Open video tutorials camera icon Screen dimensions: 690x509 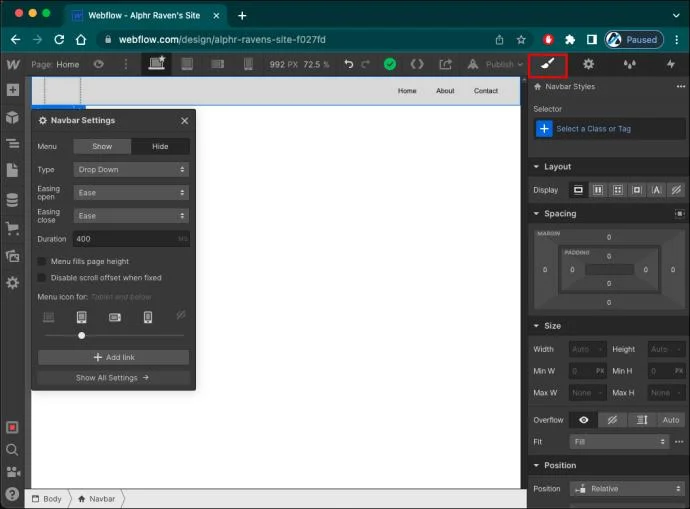click(13, 472)
